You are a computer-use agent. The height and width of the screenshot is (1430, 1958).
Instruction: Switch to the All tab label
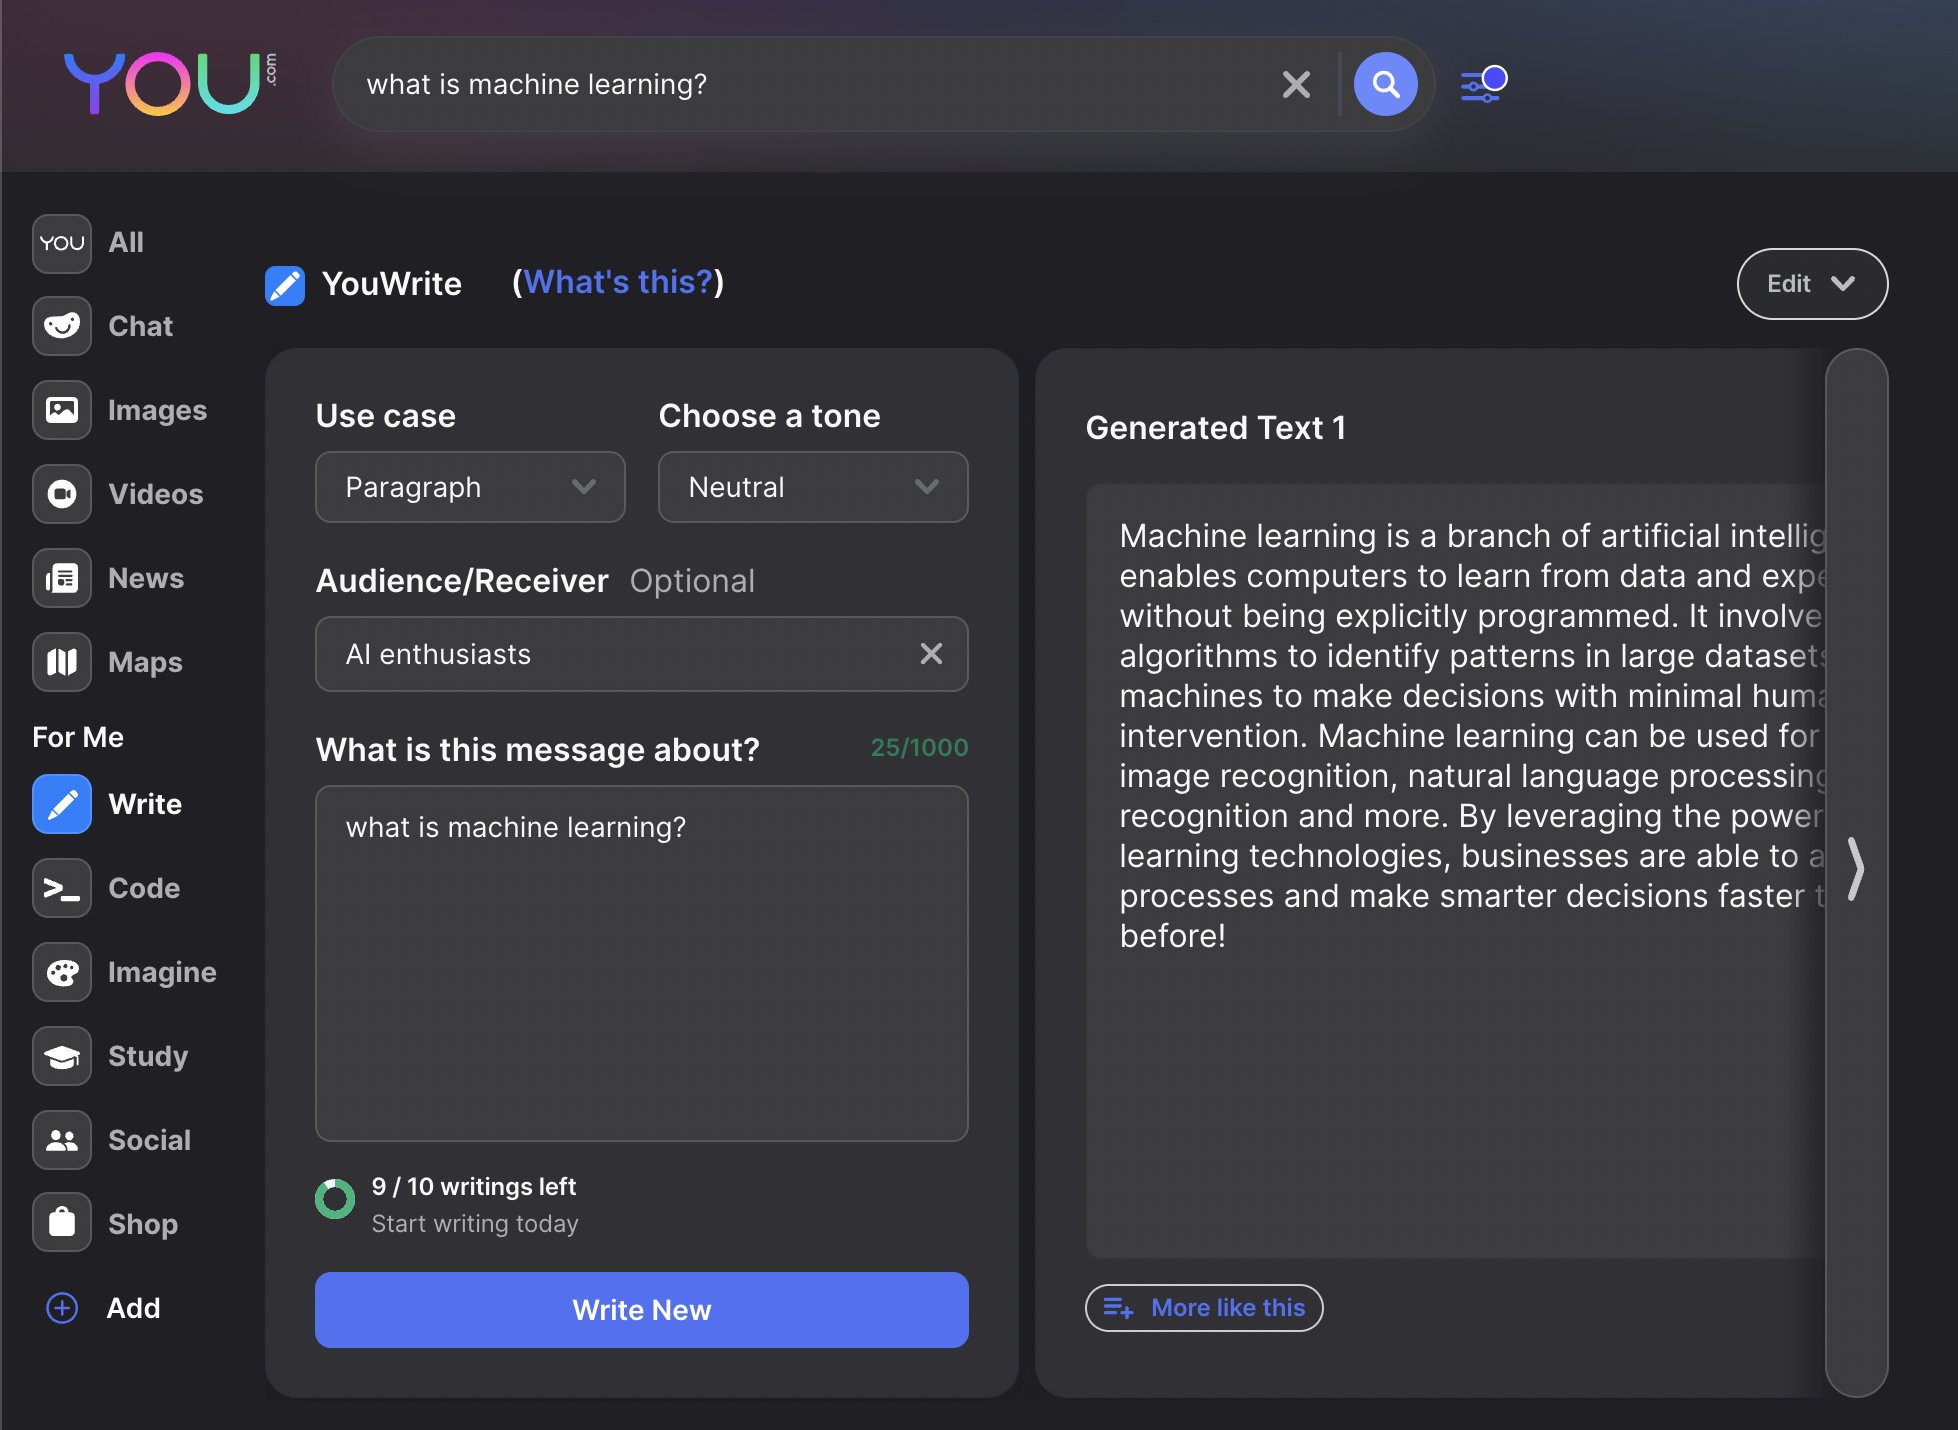126,243
